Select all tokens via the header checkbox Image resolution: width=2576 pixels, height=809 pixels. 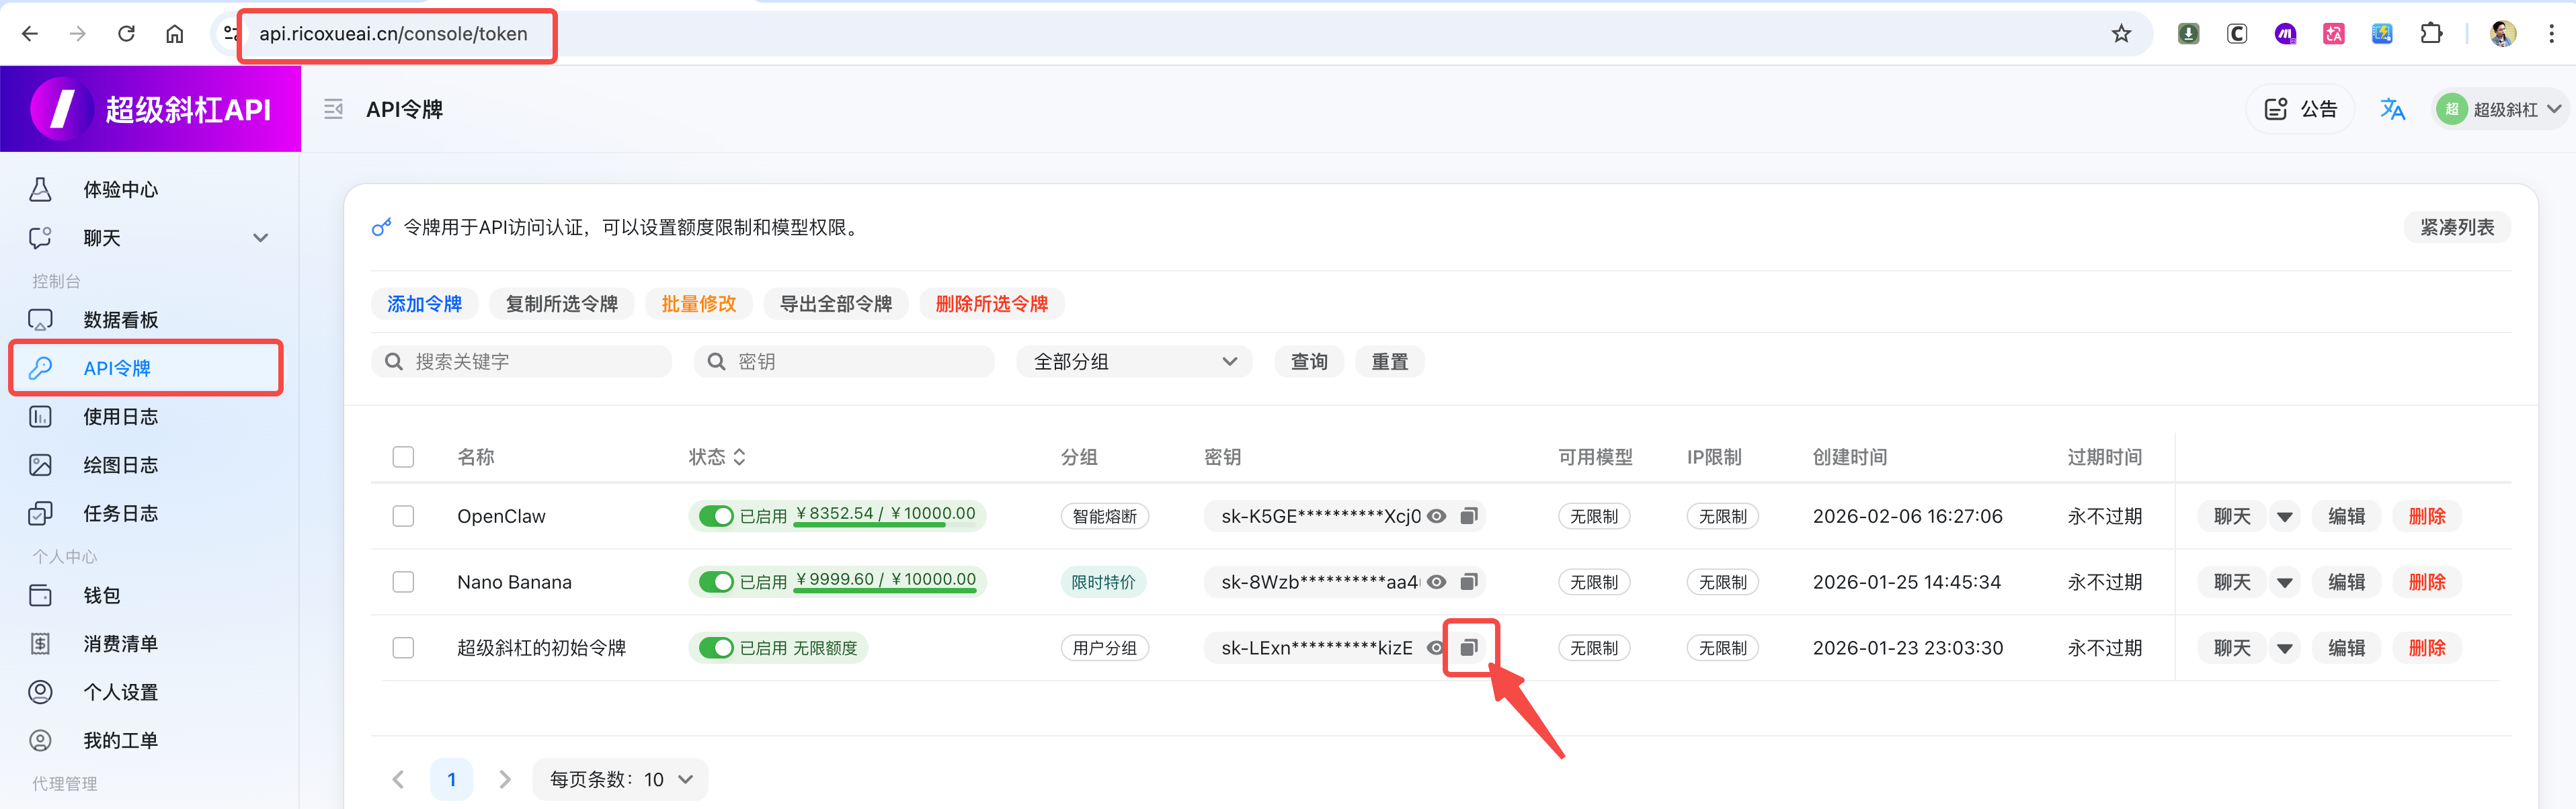pos(403,457)
